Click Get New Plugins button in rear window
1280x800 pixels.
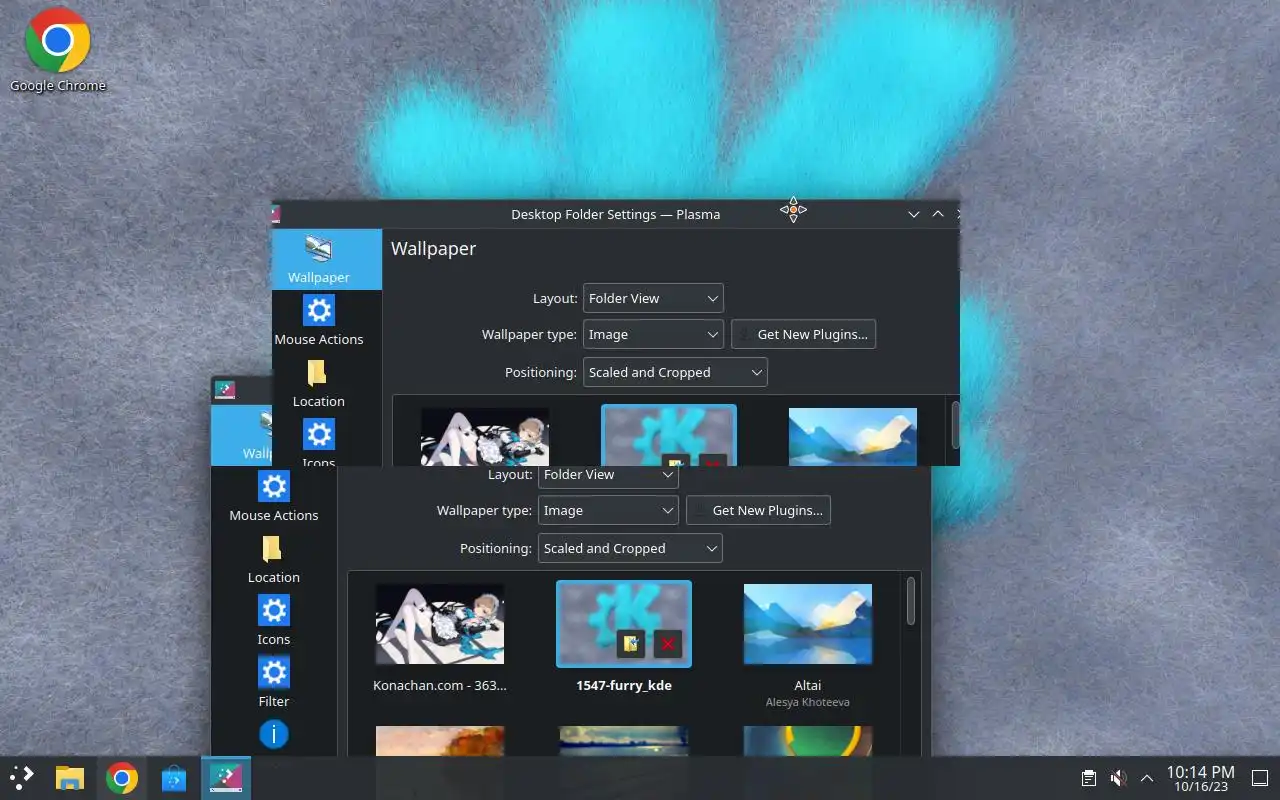point(758,510)
